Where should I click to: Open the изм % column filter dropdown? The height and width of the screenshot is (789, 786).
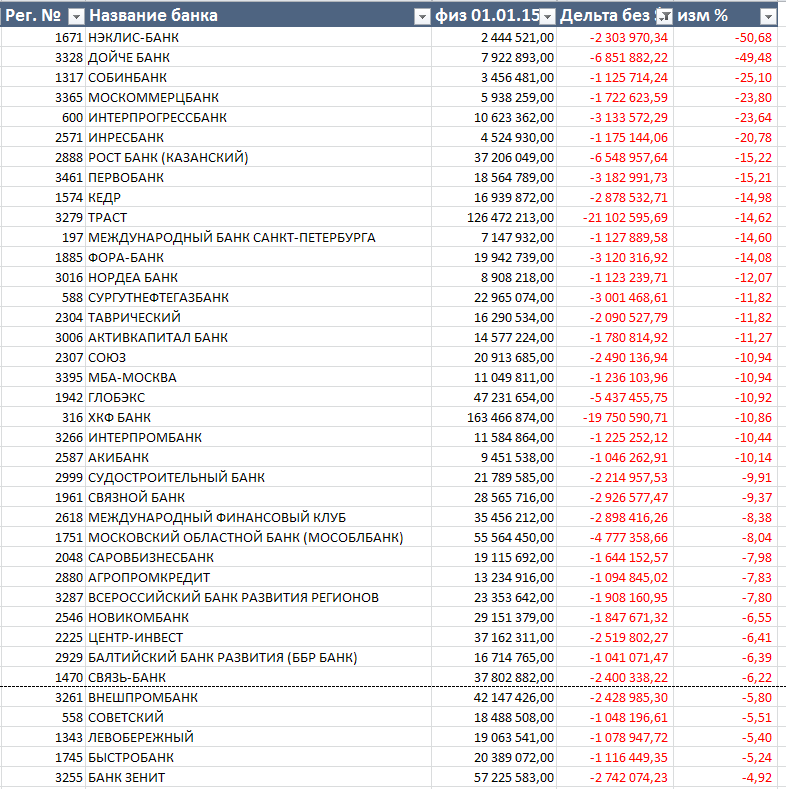pos(768,17)
